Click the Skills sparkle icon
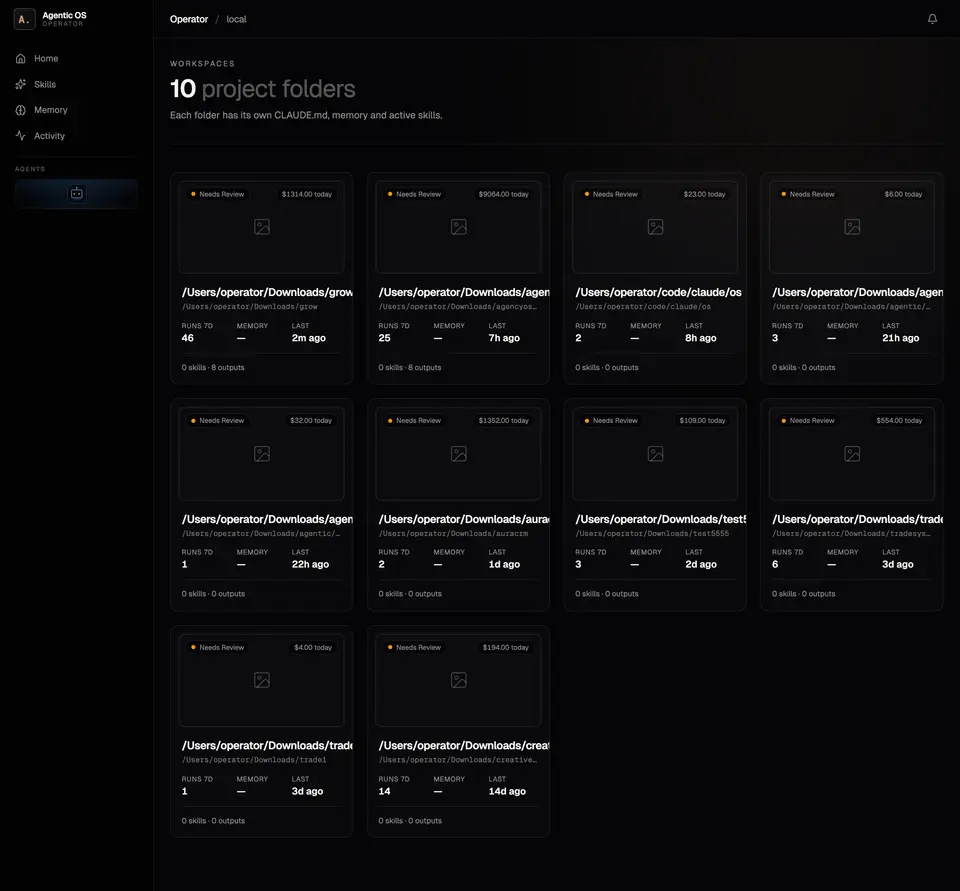Viewport: 960px width, 891px height. (21, 85)
